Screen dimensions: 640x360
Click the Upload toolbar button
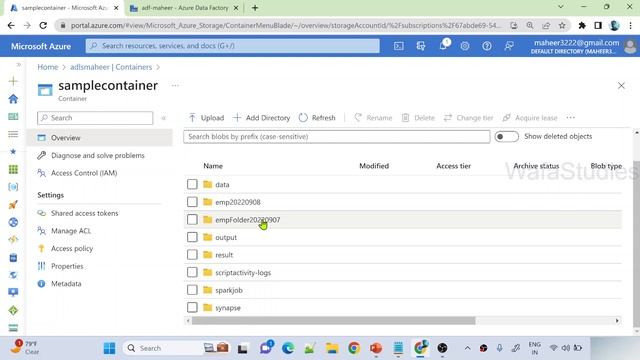(x=206, y=118)
